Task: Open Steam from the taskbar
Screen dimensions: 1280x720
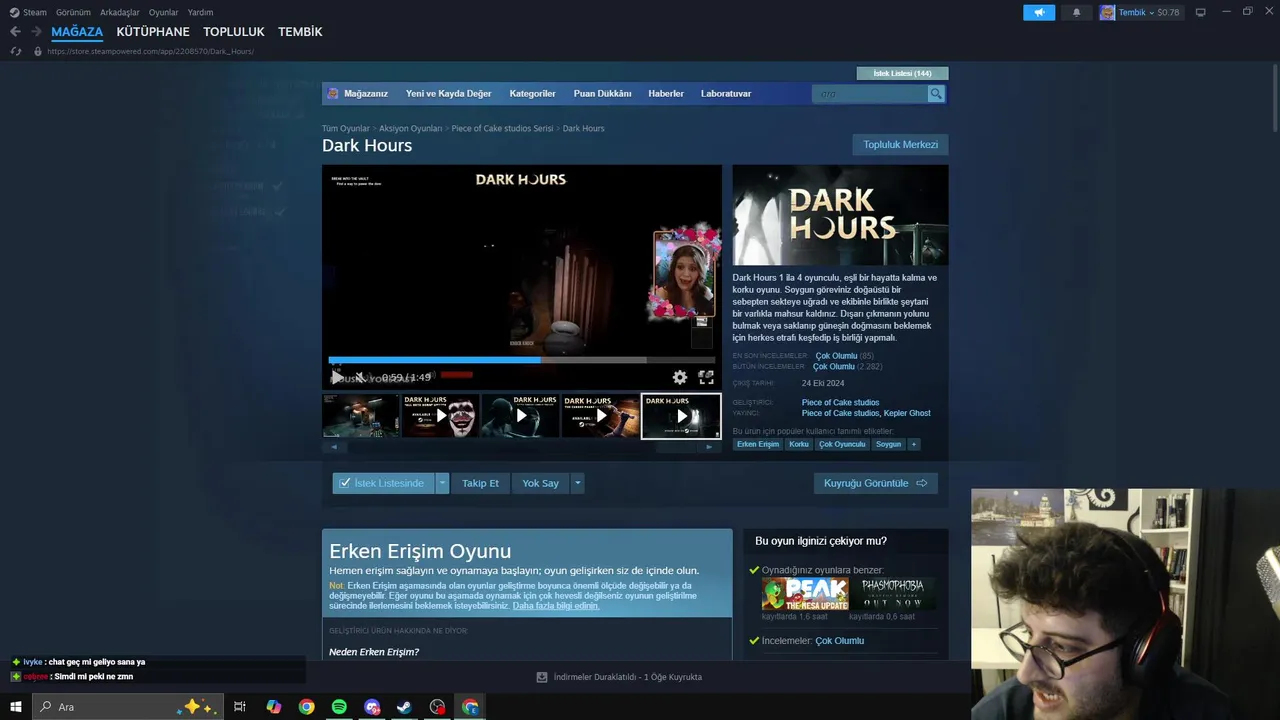Action: pos(404,707)
